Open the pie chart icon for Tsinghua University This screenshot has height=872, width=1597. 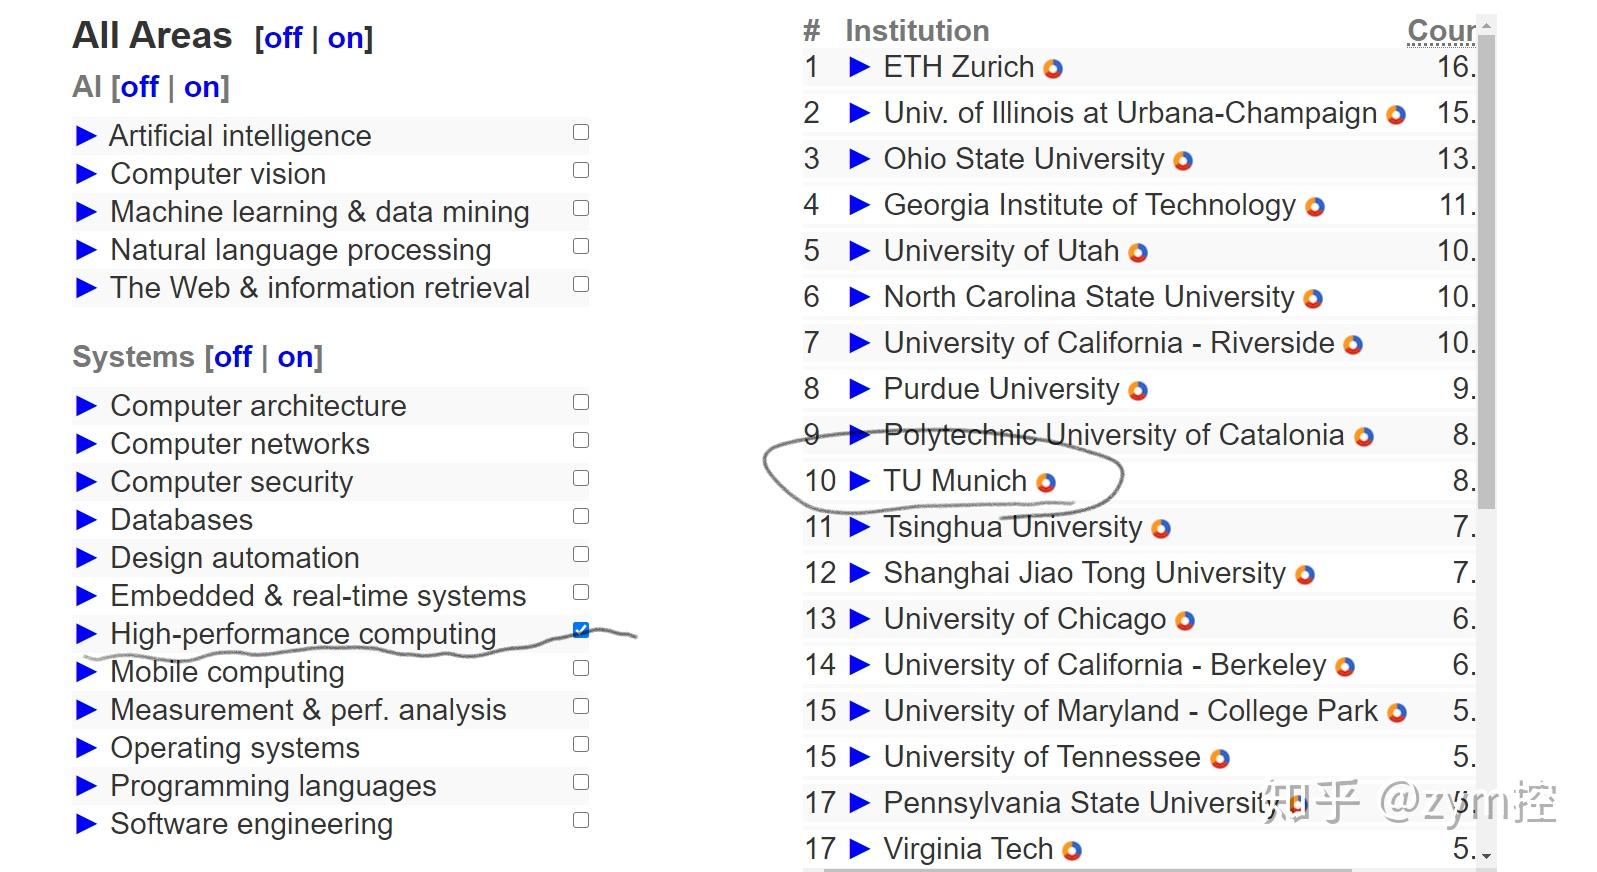[1161, 529]
